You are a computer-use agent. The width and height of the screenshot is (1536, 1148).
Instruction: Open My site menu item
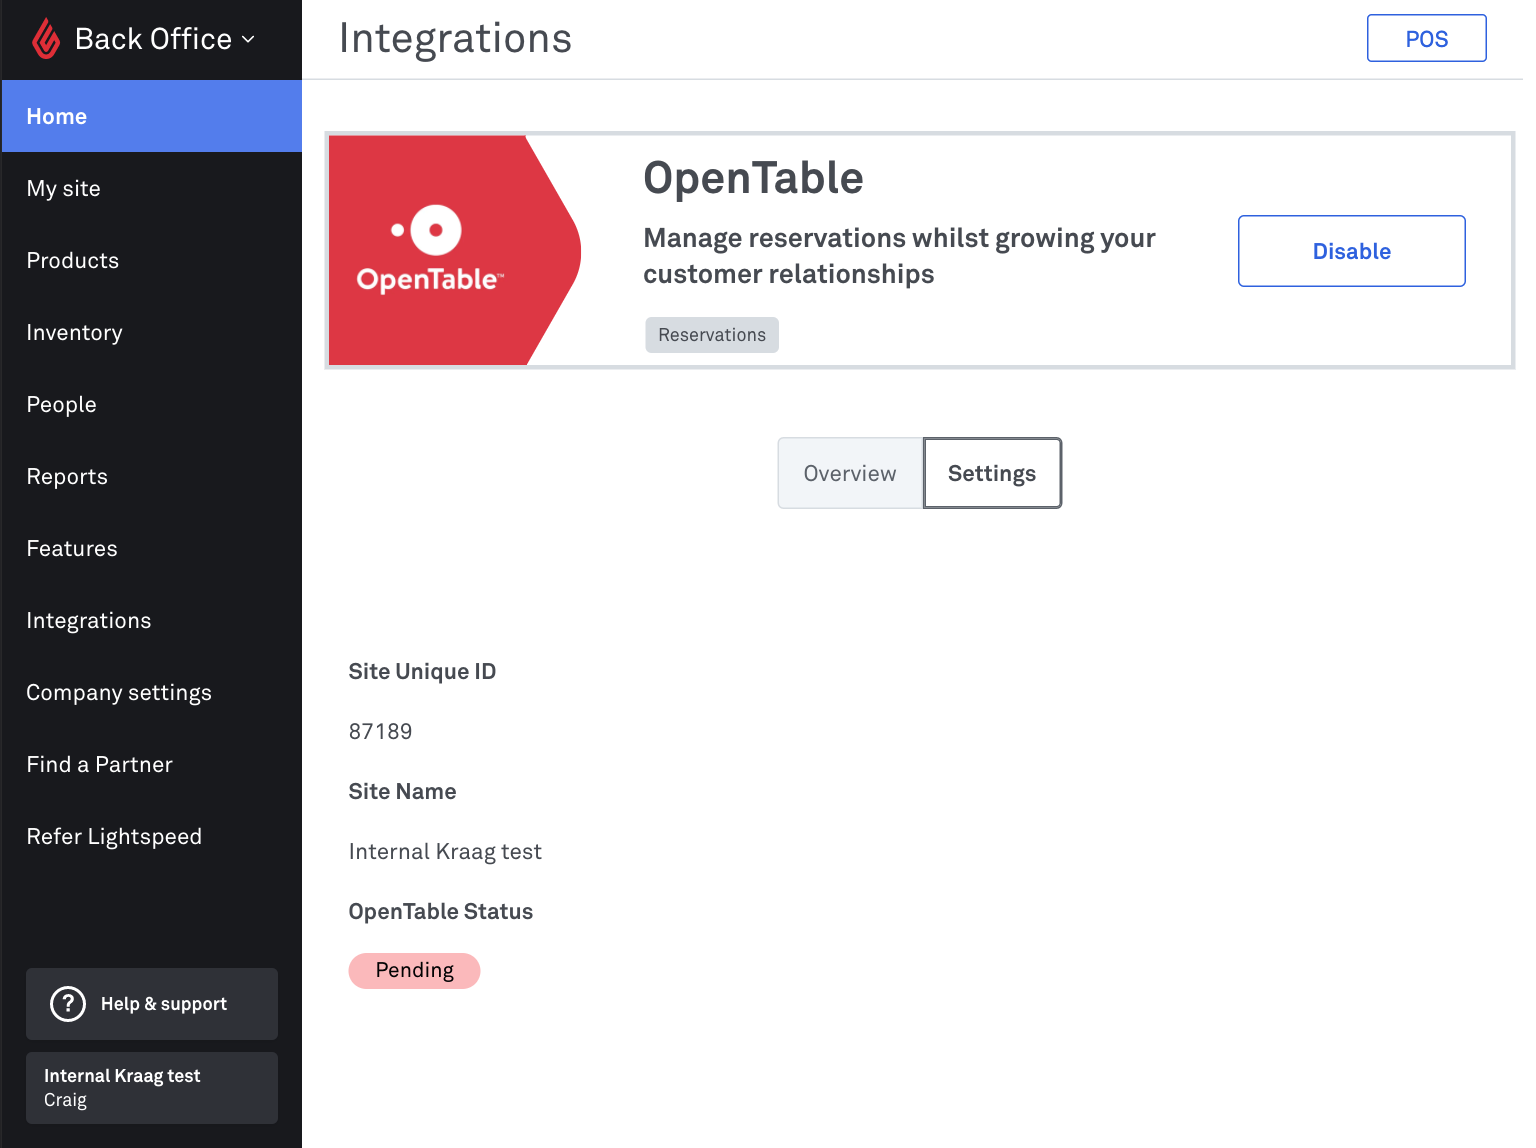point(64,188)
